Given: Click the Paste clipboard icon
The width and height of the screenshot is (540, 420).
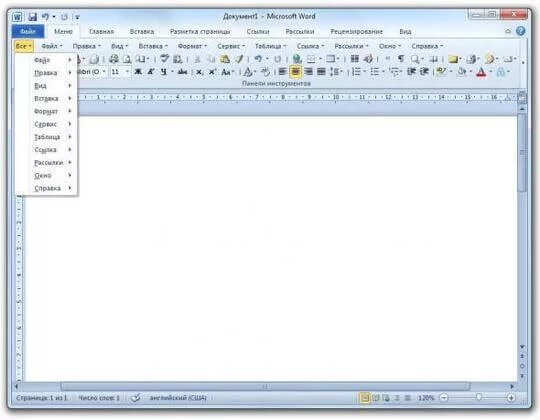Looking at the screenshot, I should tap(225, 59).
